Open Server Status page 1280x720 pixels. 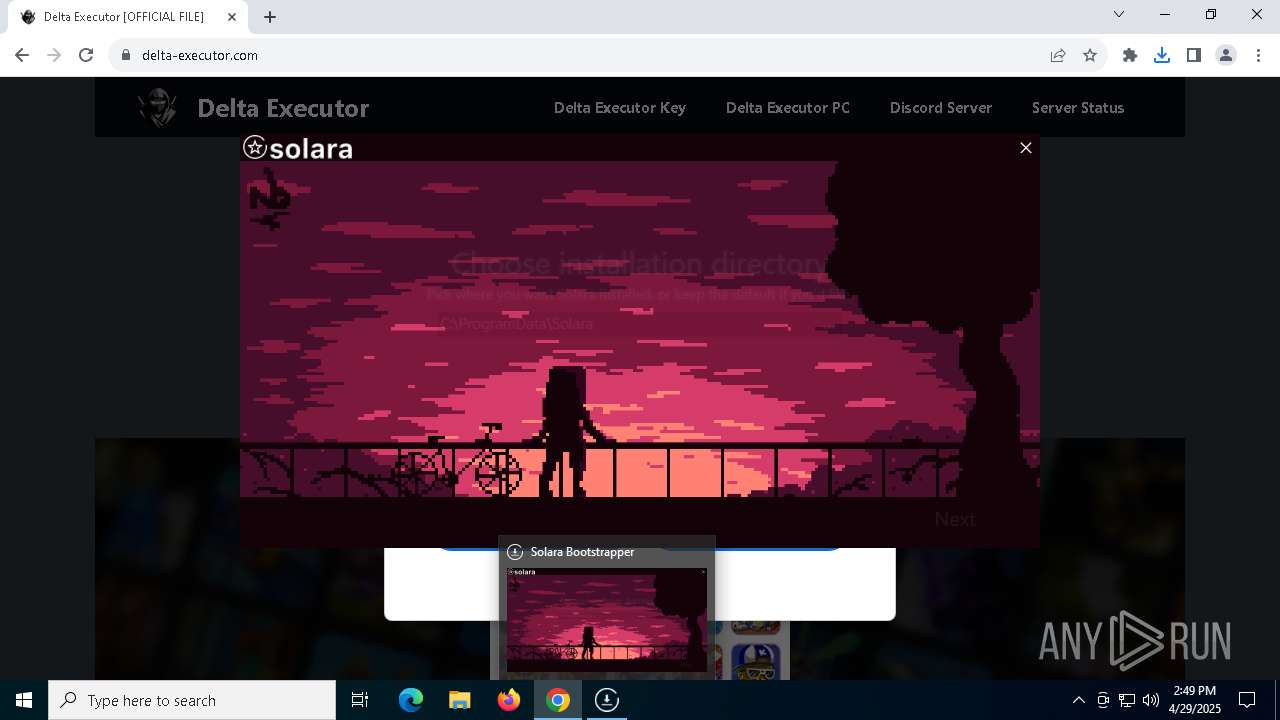pyautogui.click(x=1078, y=108)
